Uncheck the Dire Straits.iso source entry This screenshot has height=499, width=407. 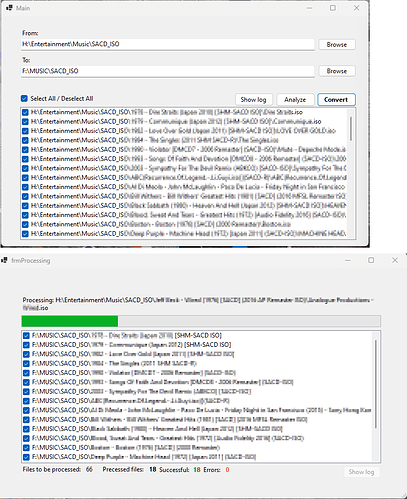(25, 112)
